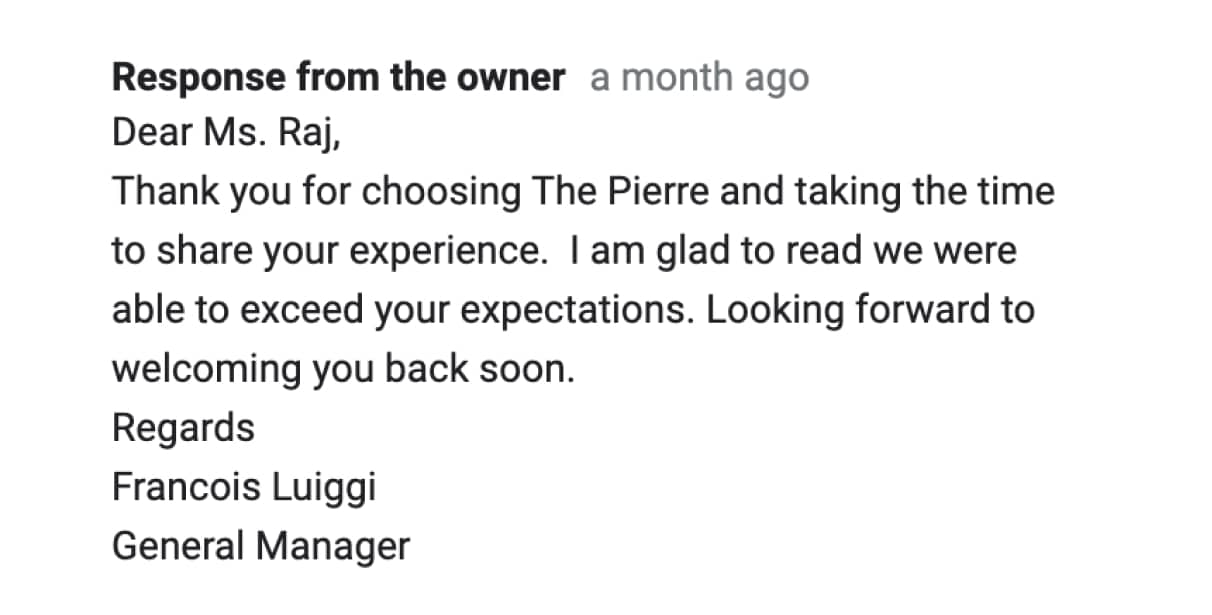The height and width of the screenshot is (615, 1212).
Task: Click the "Regards" sign-off line
Action: click(183, 429)
